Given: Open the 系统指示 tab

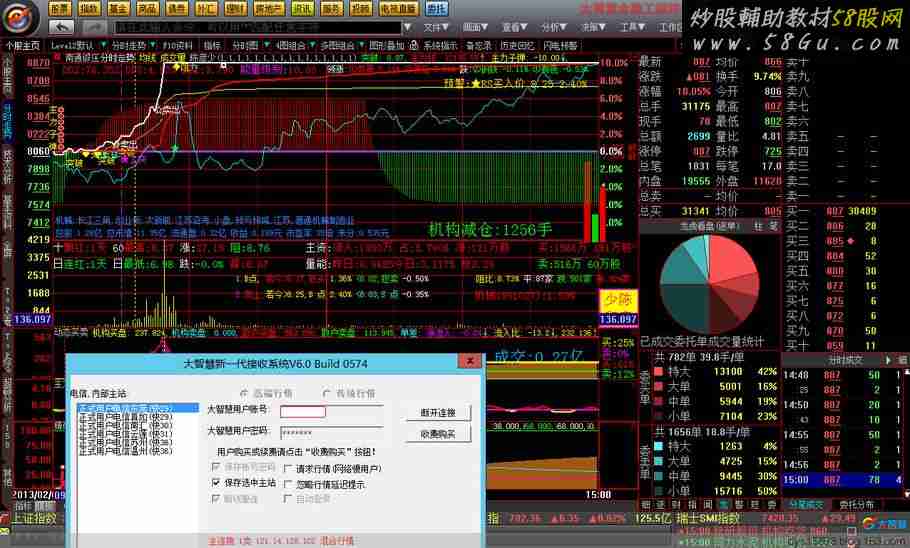Looking at the screenshot, I should (x=440, y=45).
